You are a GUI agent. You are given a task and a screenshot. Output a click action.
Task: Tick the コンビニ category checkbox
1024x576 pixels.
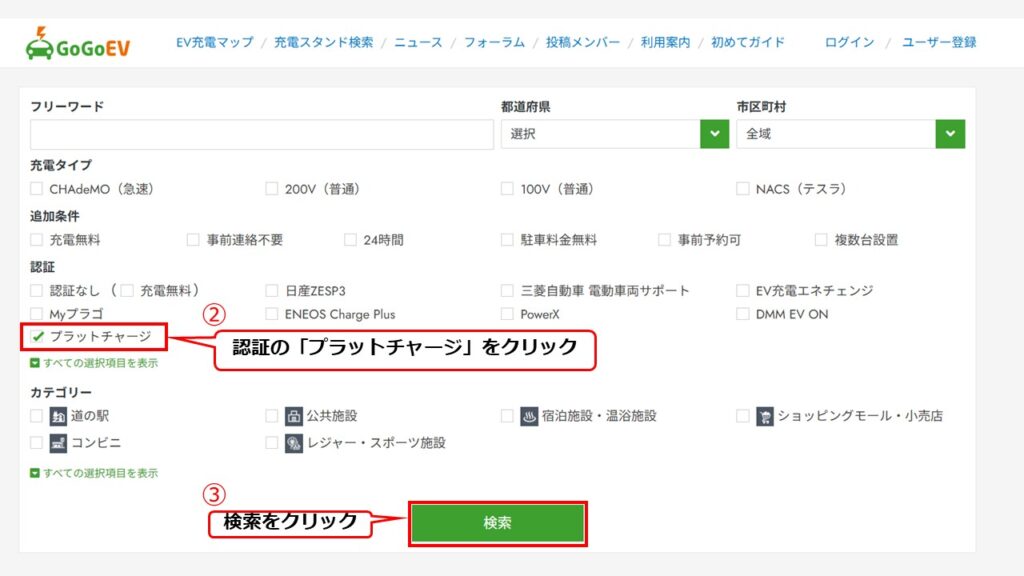tap(37, 443)
